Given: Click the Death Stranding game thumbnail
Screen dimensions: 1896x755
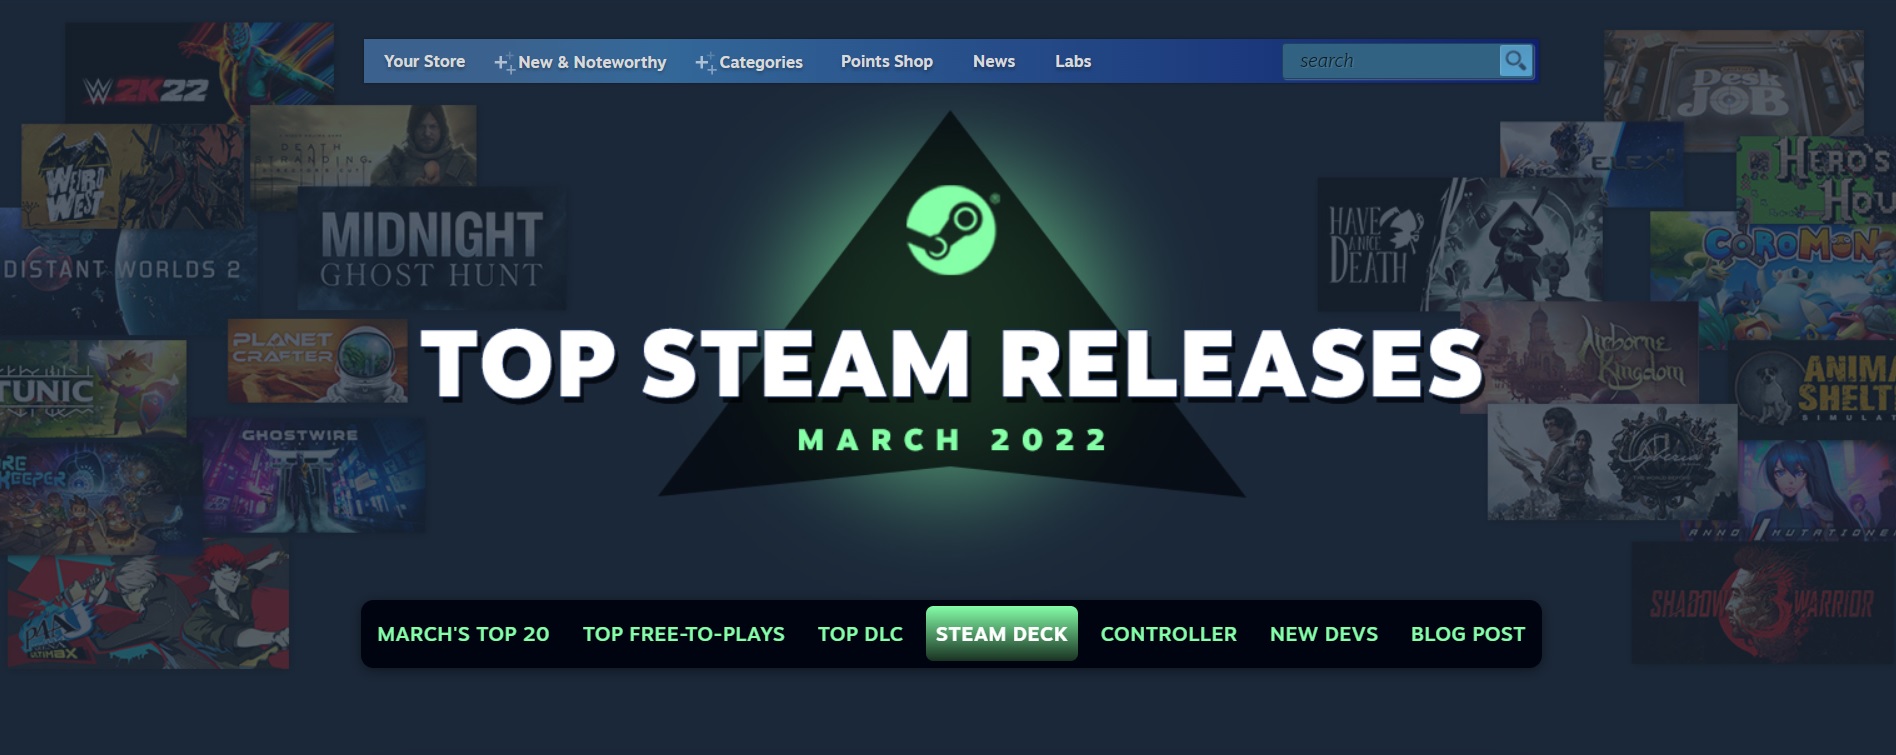Looking at the screenshot, I should click(x=363, y=145).
